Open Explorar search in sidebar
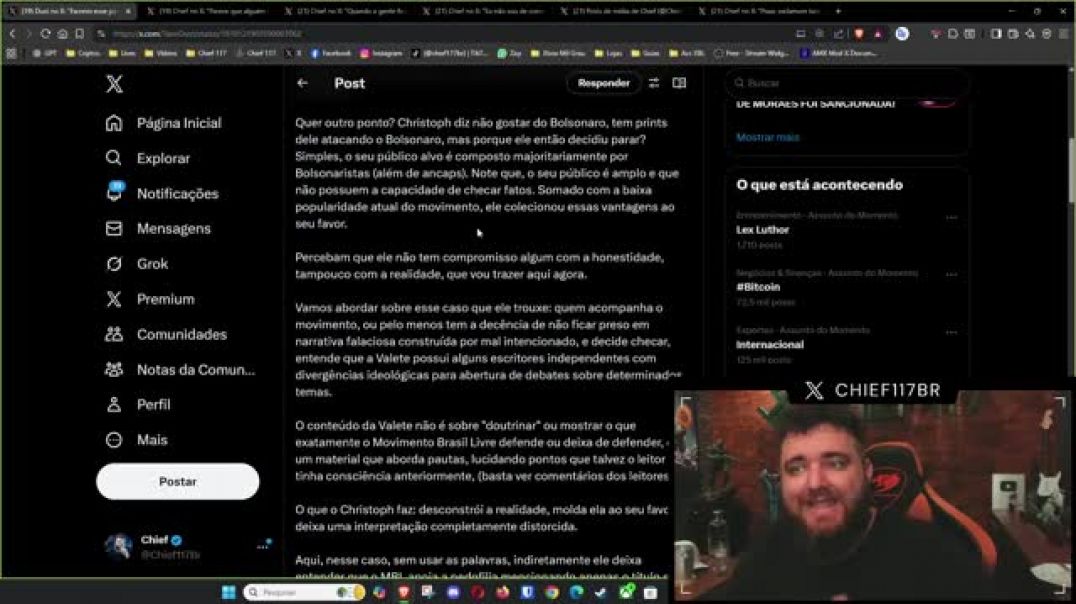Screen dimensions: 1076x604 pyautogui.click(x=115, y=158)
